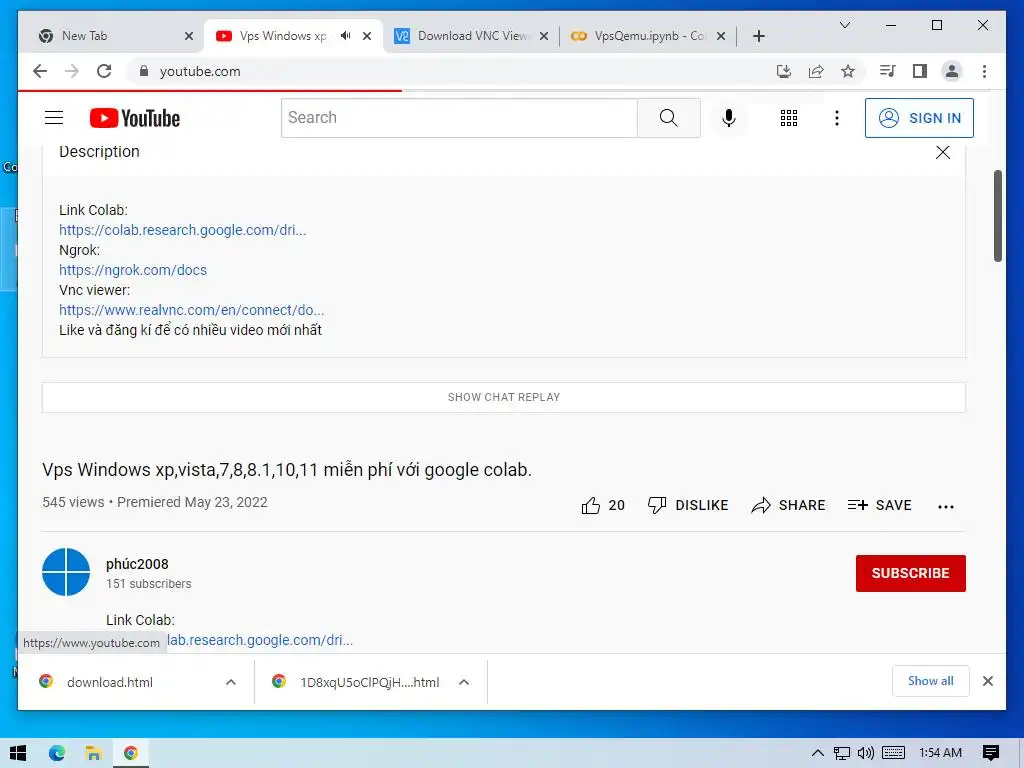Share this page from Chrome address bar
Viewport: 1024px width, 768px height.
pos(816,71)
